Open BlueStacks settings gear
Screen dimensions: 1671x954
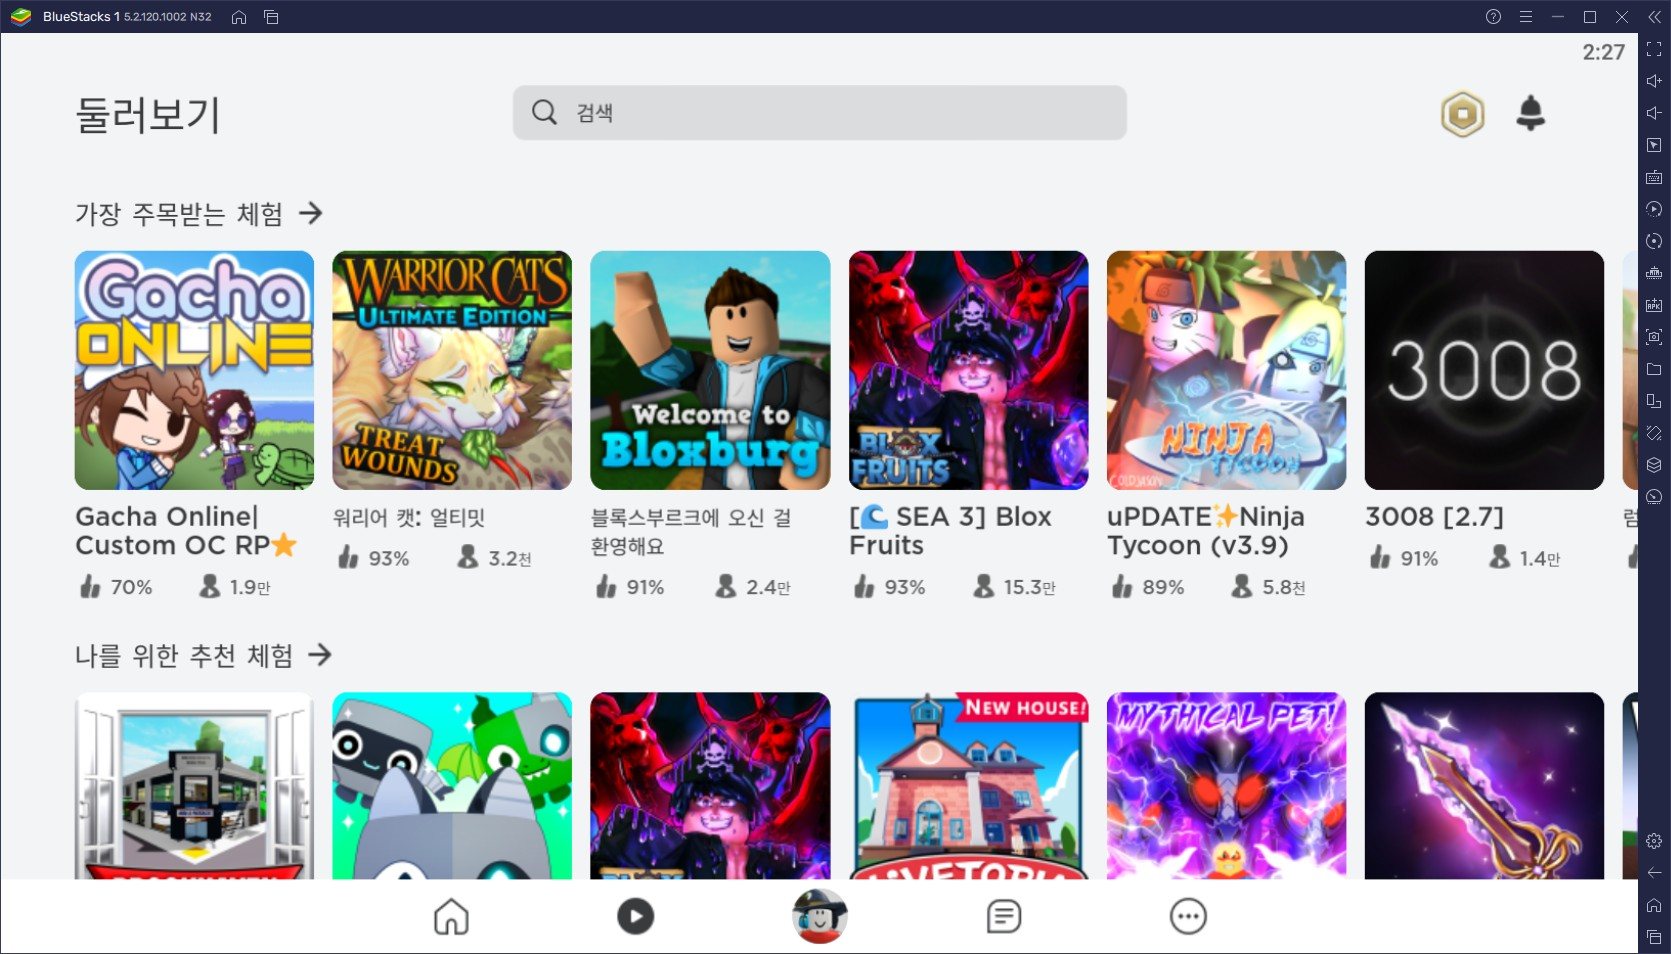pos(1654,841)
